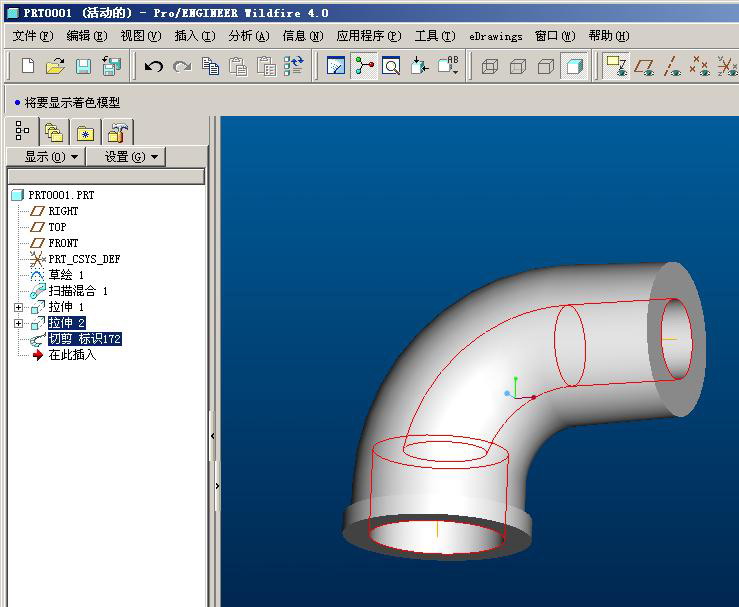This screenshot has height=607, width=739.
Task: Collapse the navigator panel with sash arrow
Action: [x=213, y=436]
